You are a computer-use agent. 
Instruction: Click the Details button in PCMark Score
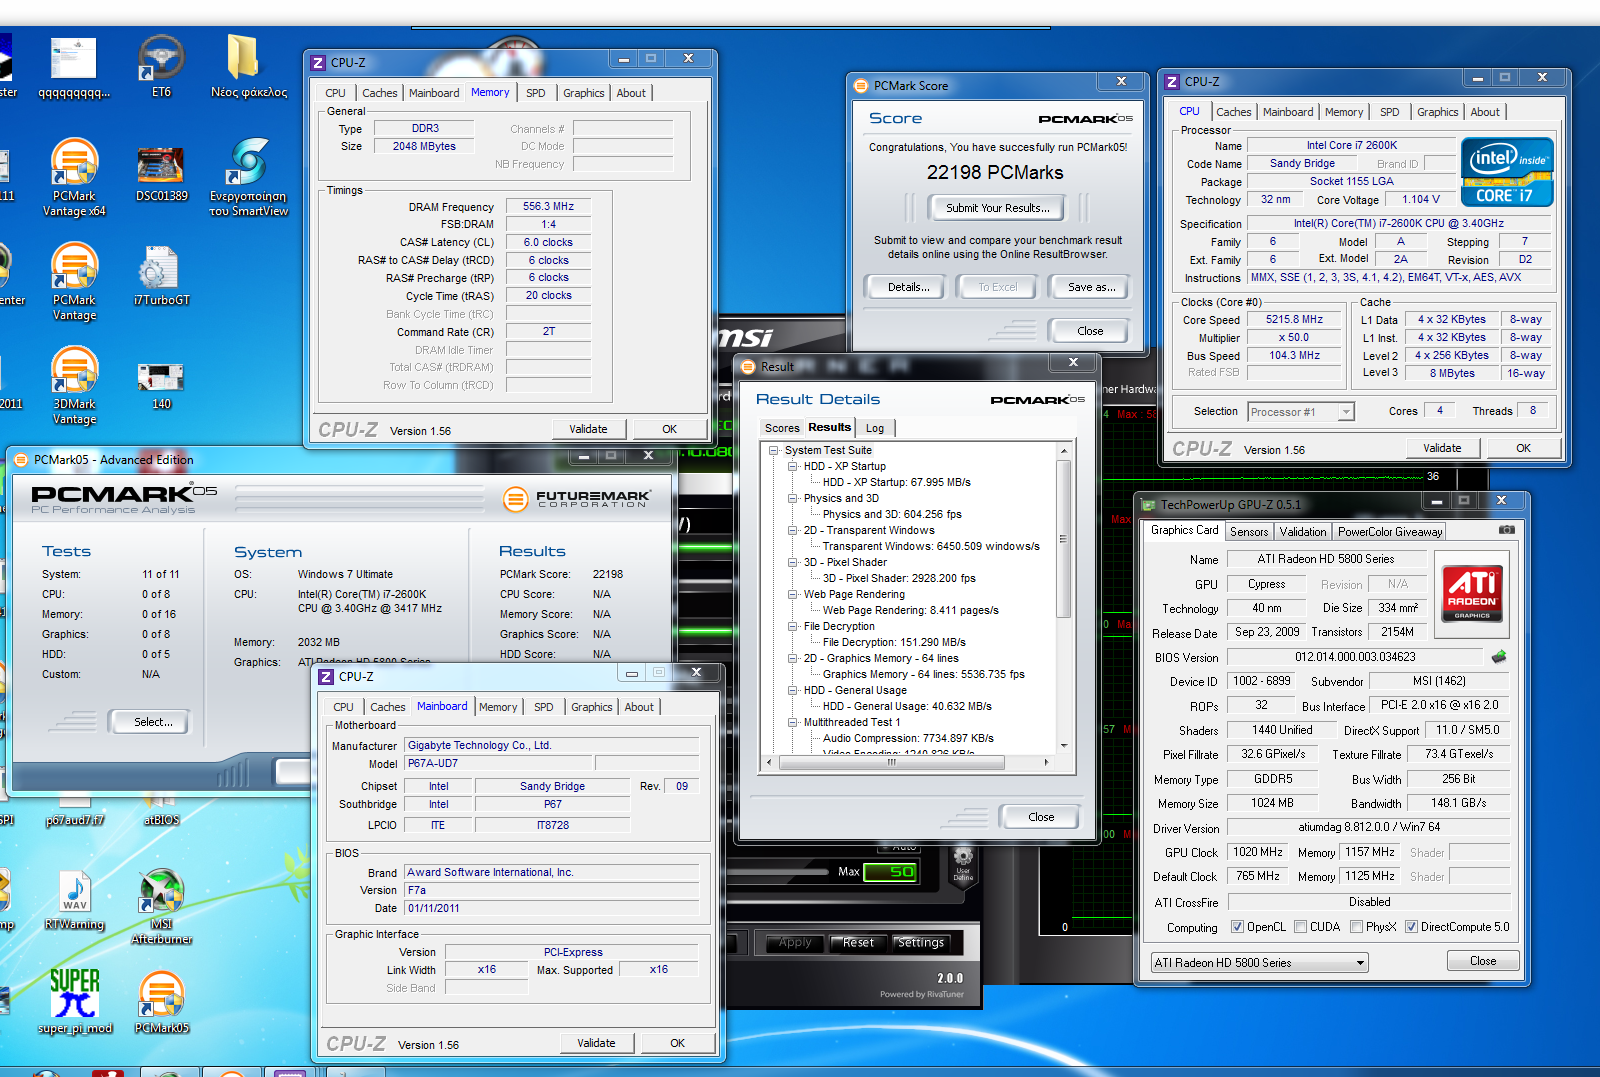(x=908, y=287)
